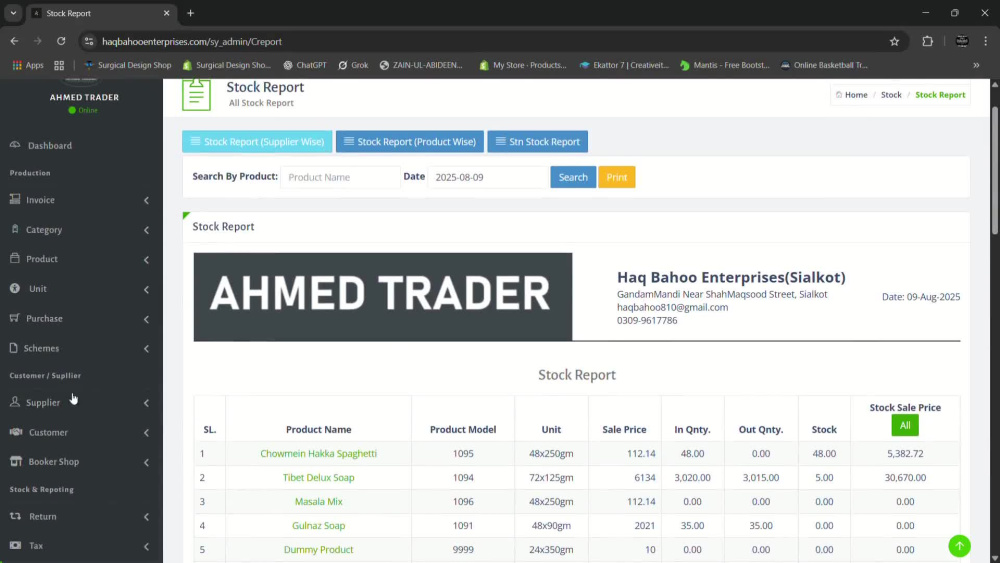Image resolution: width=1000 pixels, height=563 pixels.
Task: Select the Stock Report browser tab
Action: [102, 13]
